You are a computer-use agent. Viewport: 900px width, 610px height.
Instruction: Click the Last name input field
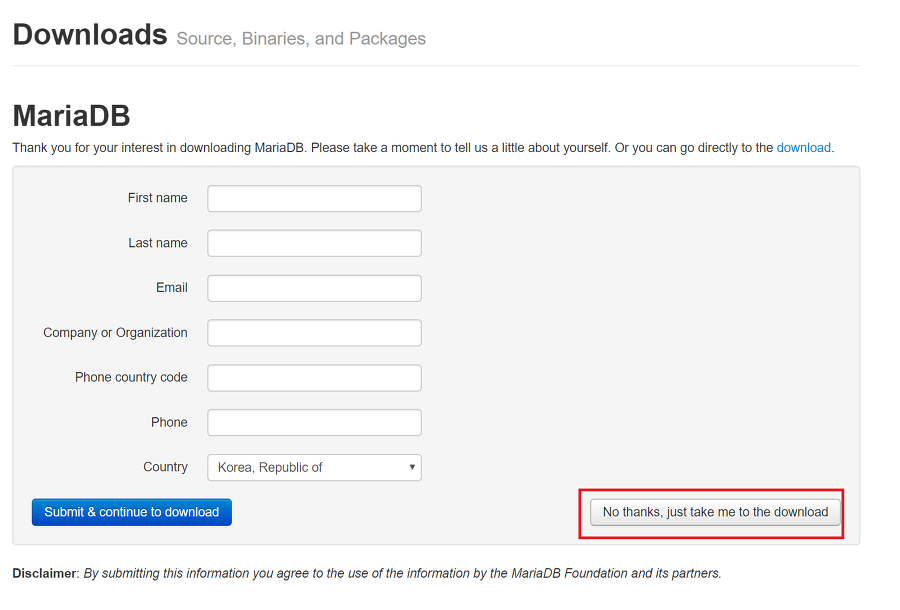point(313,243)
